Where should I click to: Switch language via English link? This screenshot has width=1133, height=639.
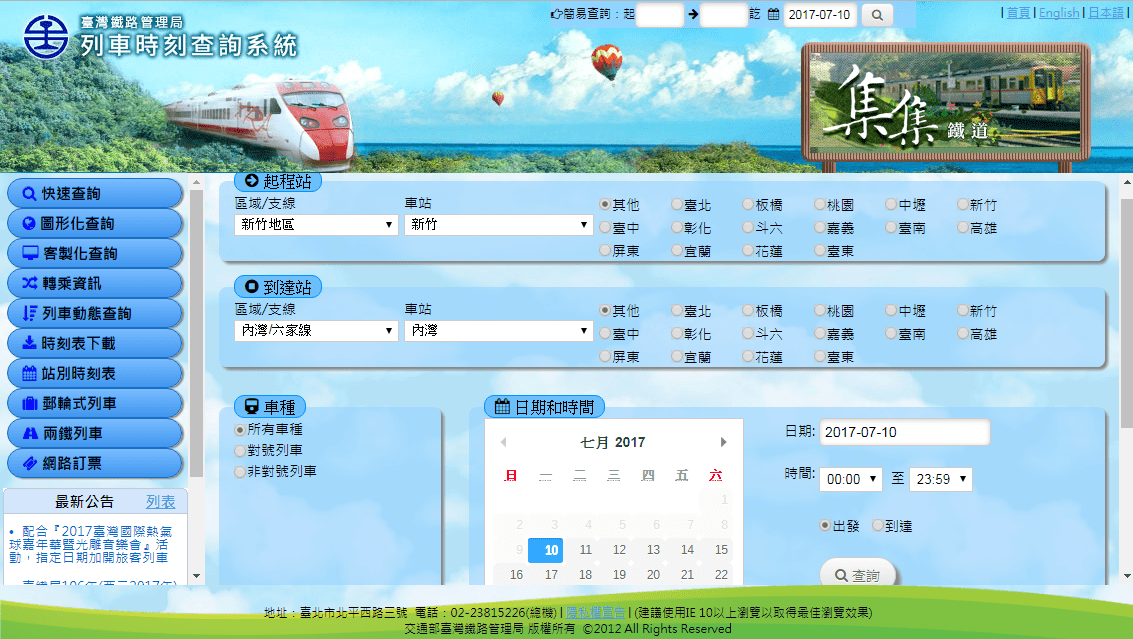click(1059, 13)
